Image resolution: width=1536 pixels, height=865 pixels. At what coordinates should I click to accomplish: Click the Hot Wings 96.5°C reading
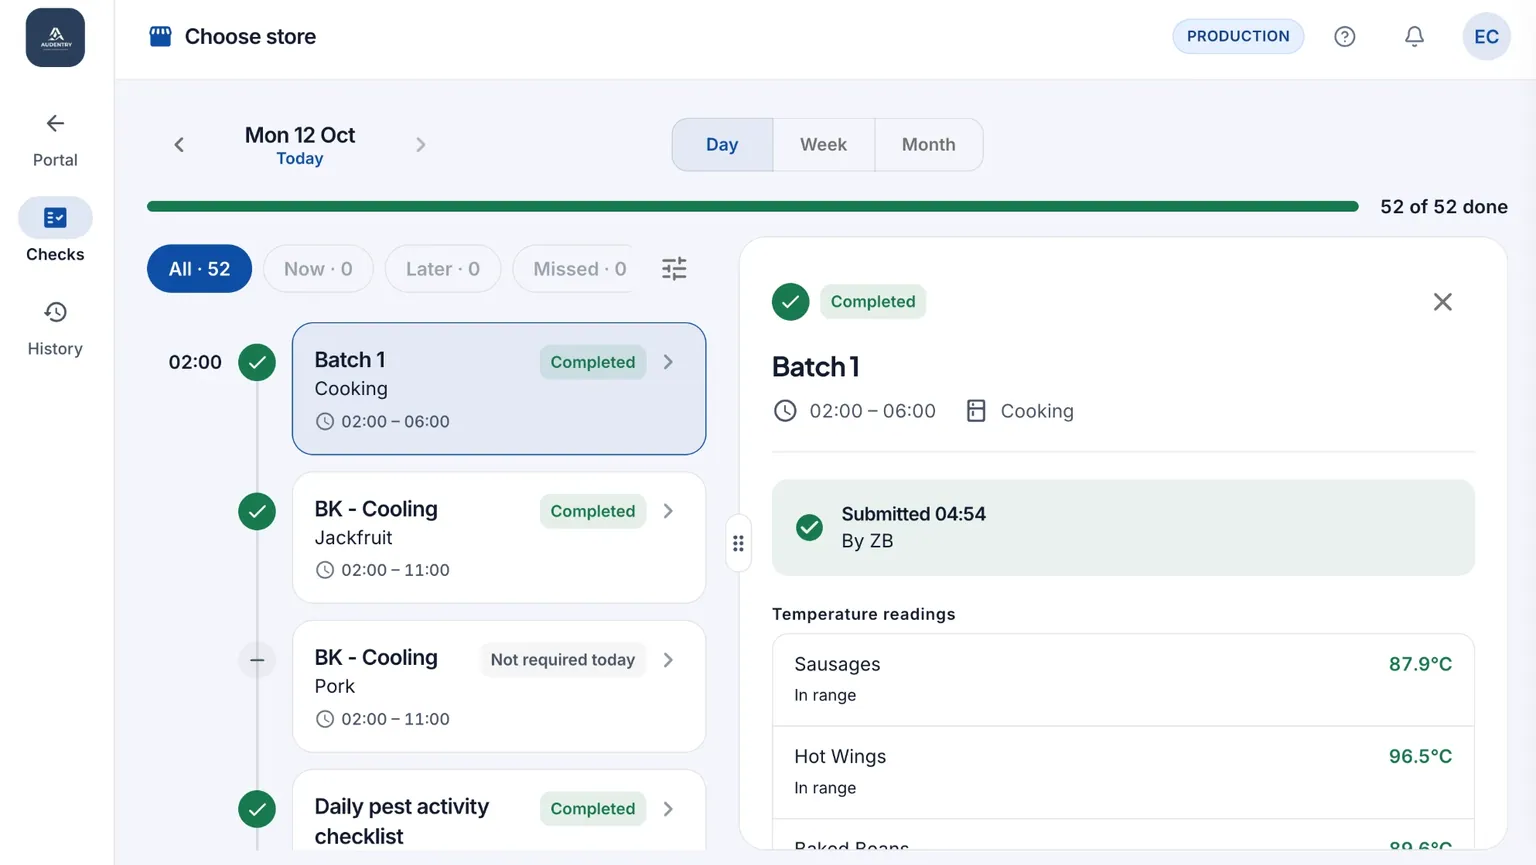(1420, 757)
